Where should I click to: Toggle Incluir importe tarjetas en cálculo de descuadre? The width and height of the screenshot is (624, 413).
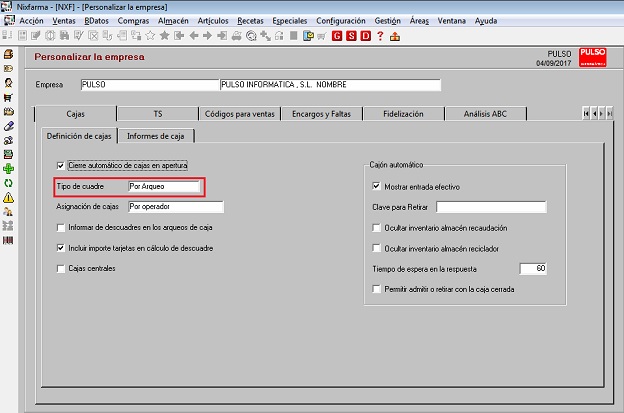(x=60, y=248)
